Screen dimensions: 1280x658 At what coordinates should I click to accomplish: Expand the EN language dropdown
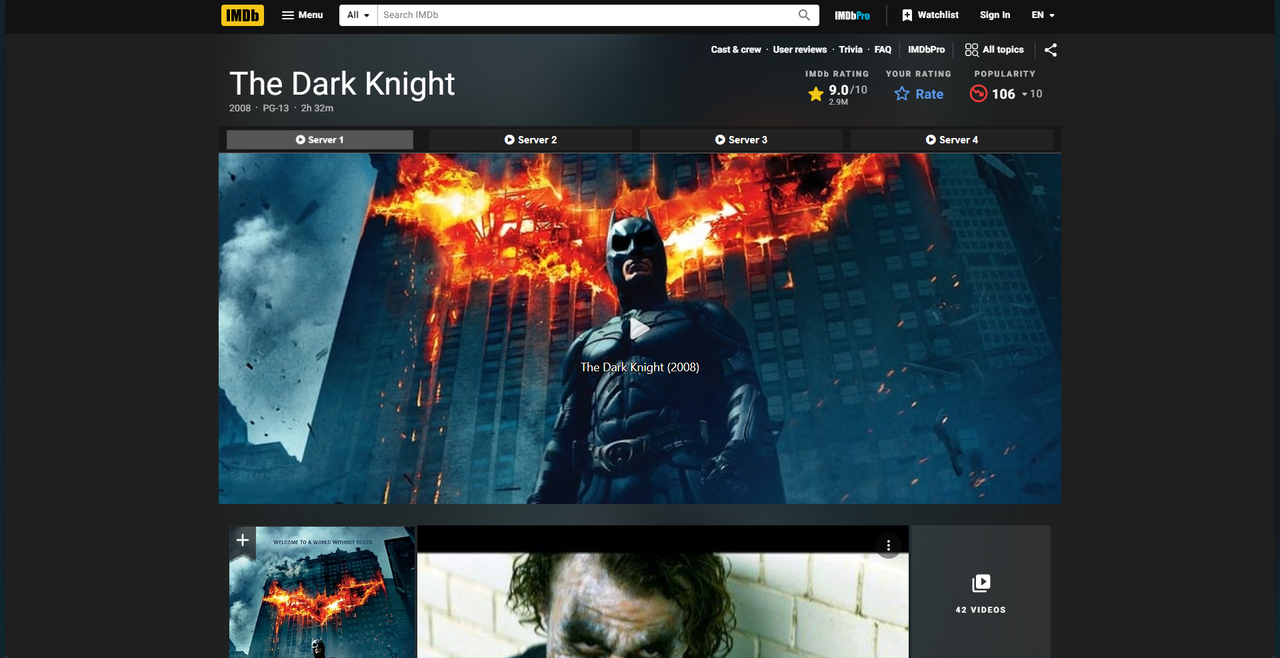[1043, 15]
